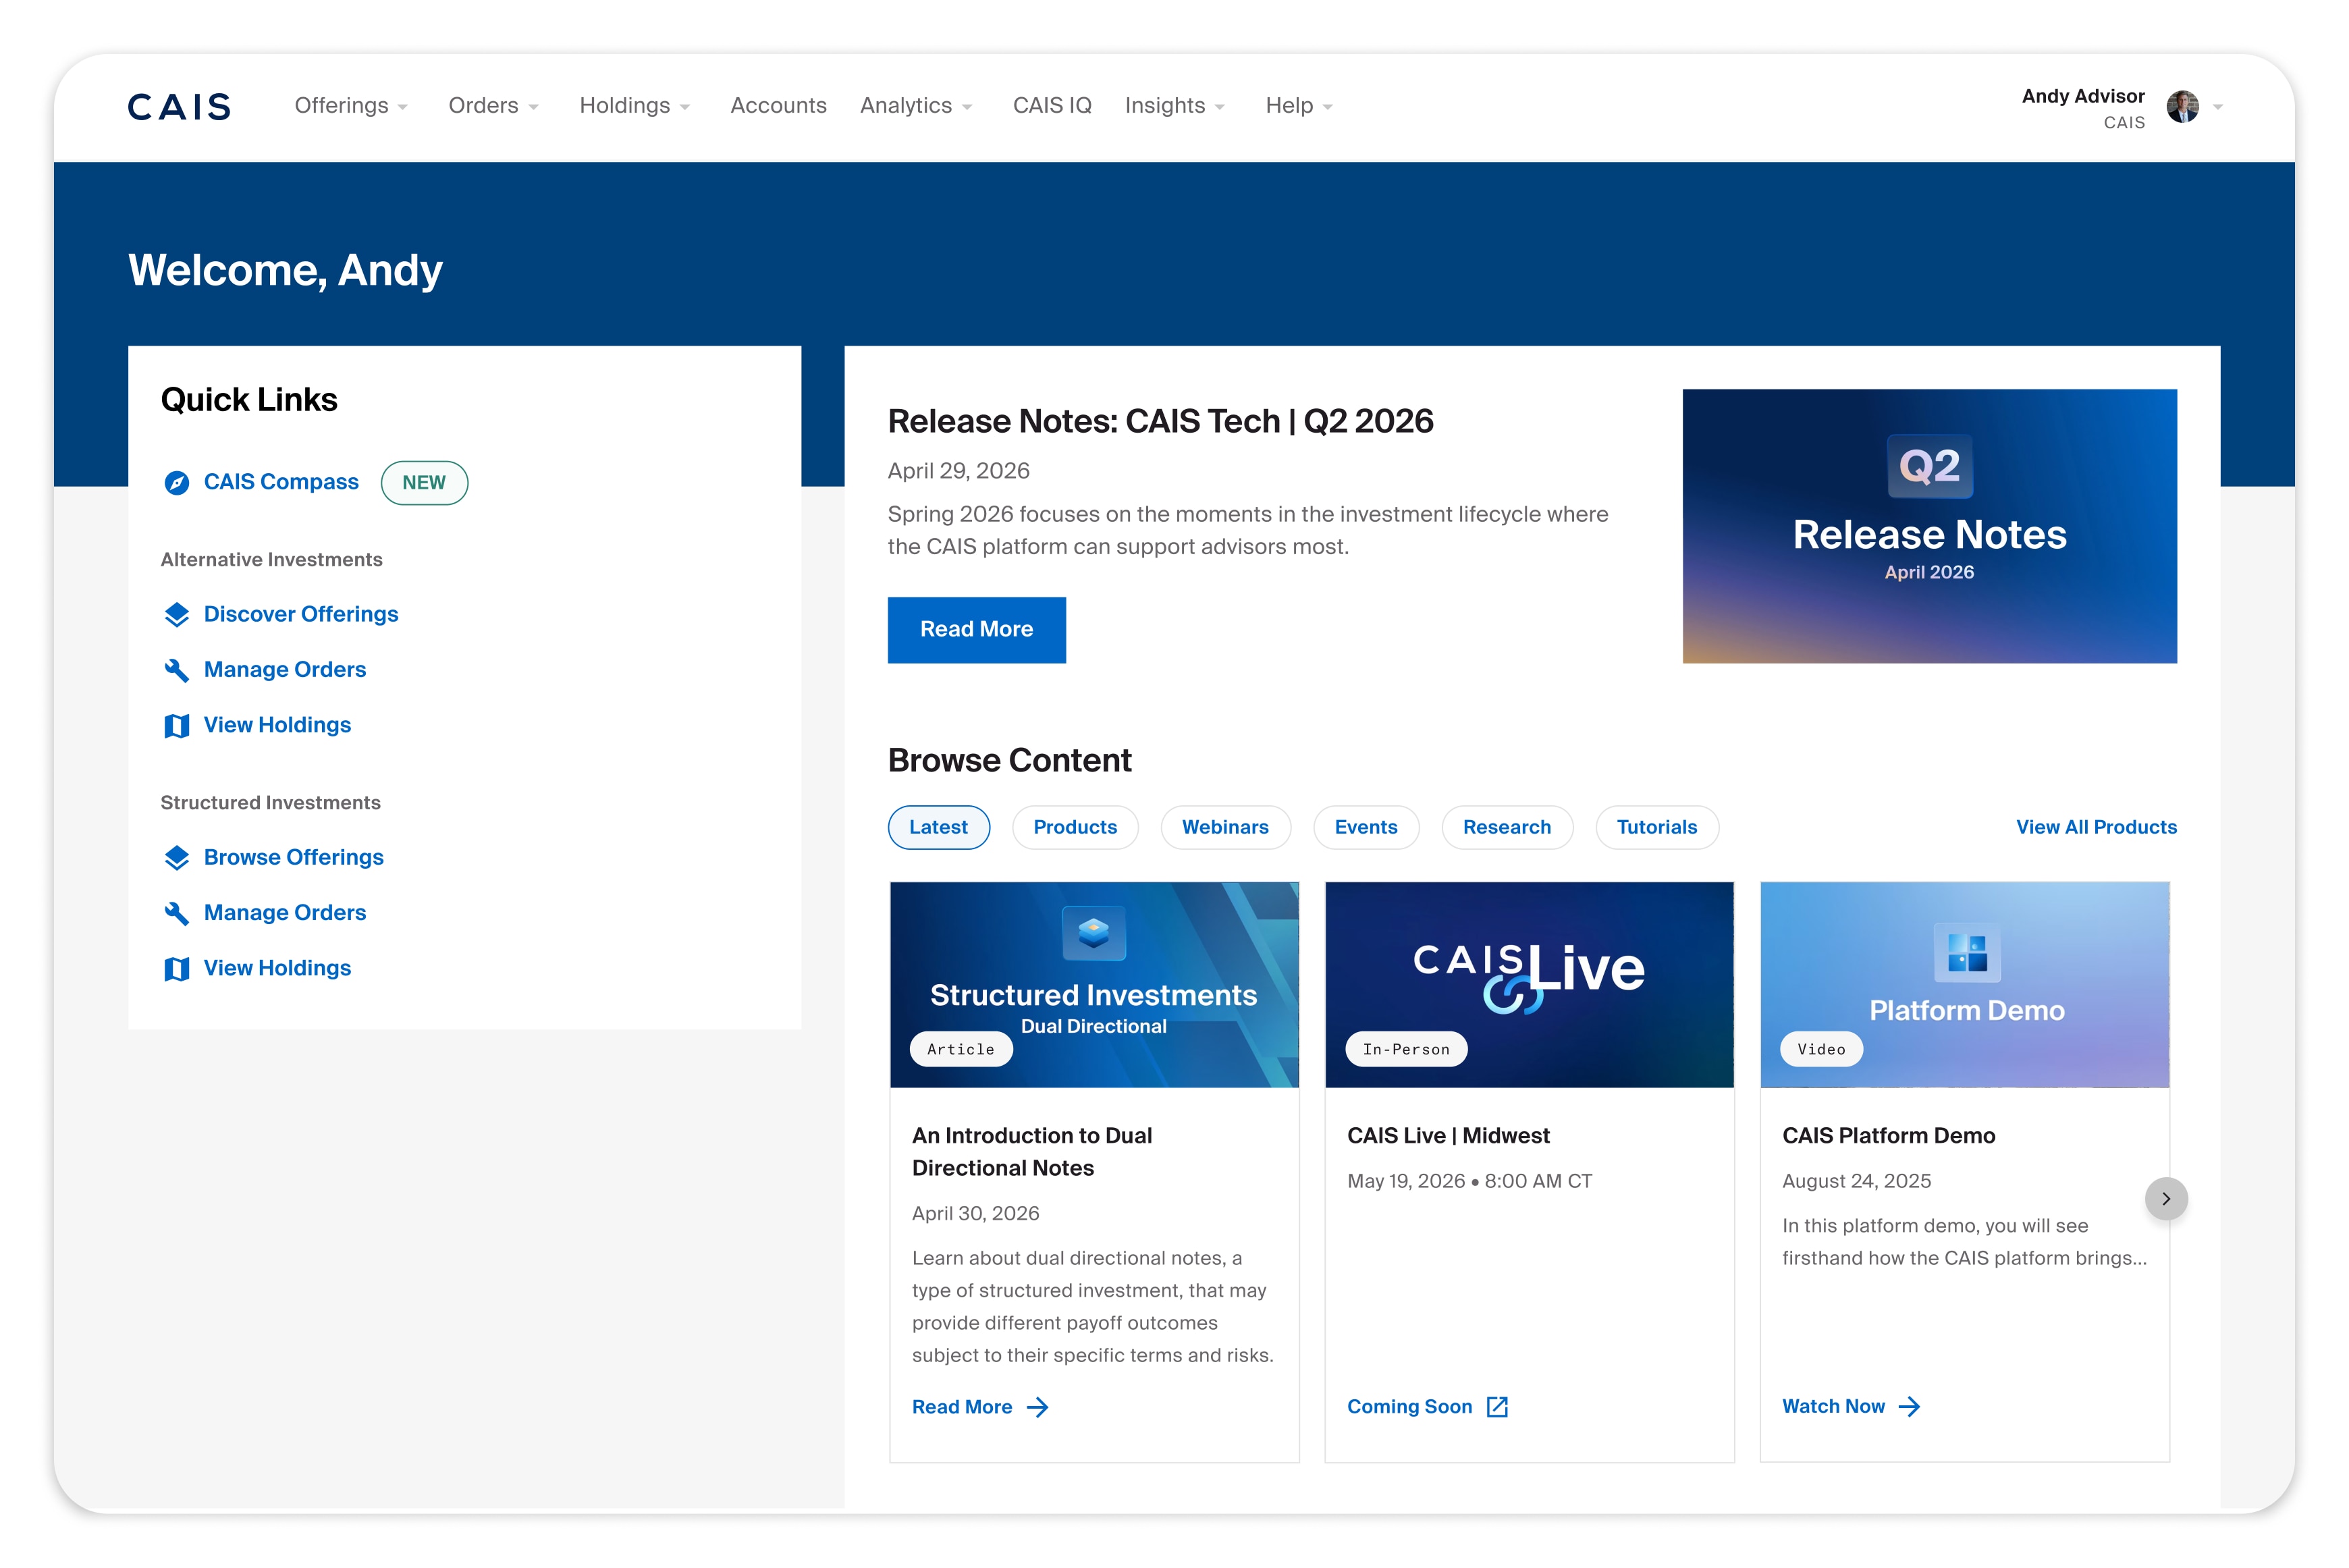
Task: Click Manage Orders under Structured Investments
Action: coord(285,913)
